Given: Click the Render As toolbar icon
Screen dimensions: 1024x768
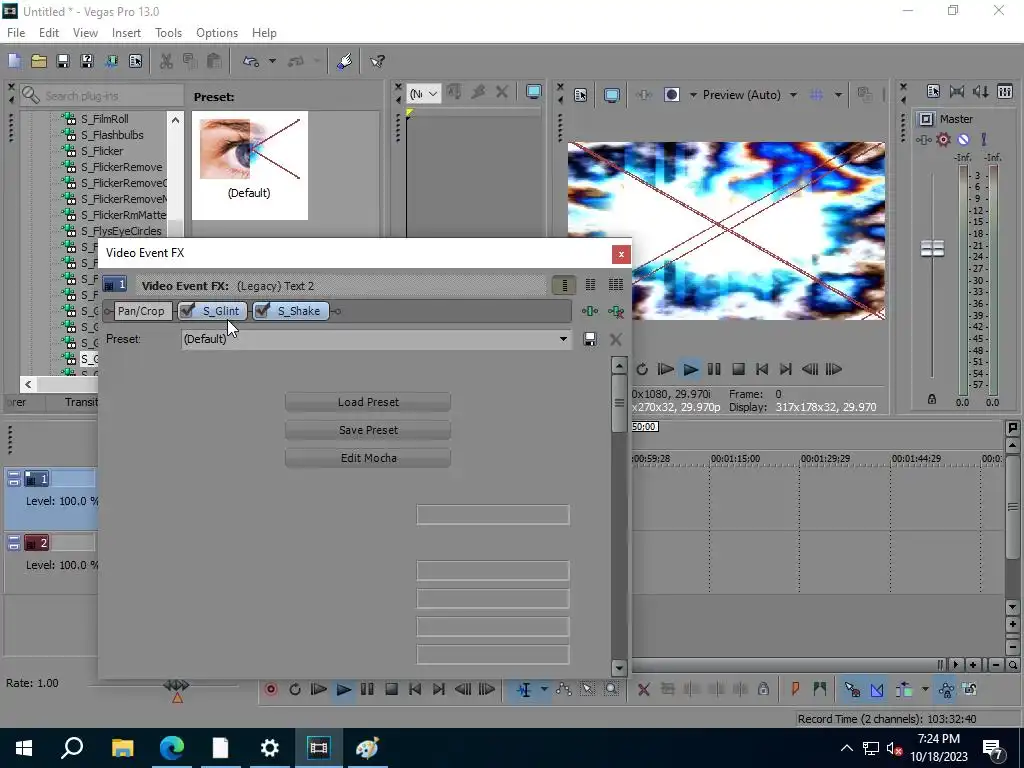Looking at the screenshot, I should pyautogui.click(x=111, y=61).
